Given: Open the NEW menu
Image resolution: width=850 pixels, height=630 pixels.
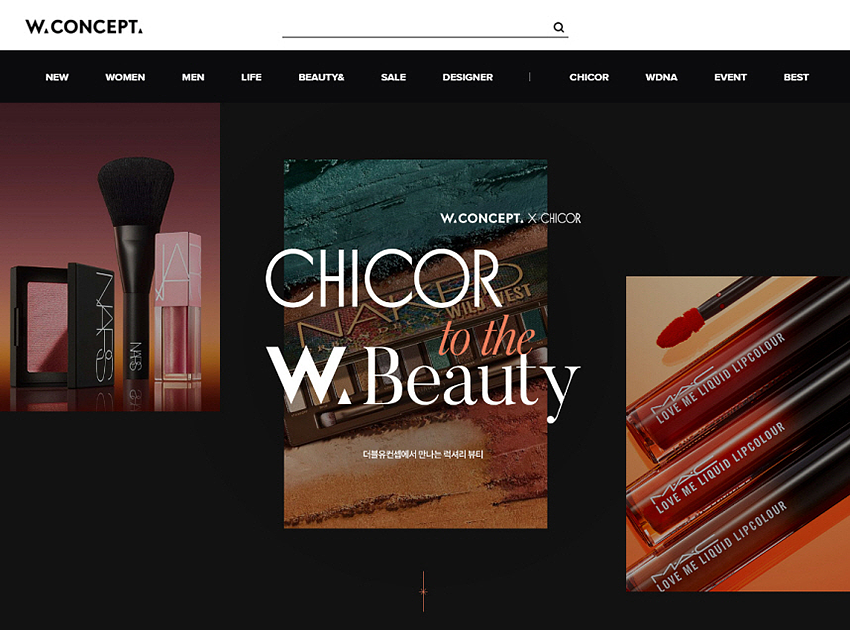Looking at the screenshot, I should (x=57, y=77).
